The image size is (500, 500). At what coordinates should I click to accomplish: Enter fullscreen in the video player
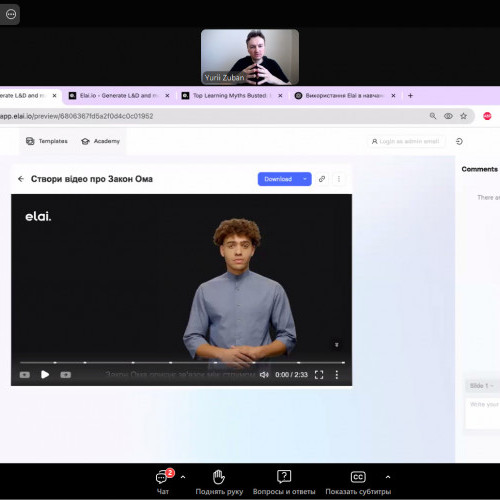coord(319,375)
